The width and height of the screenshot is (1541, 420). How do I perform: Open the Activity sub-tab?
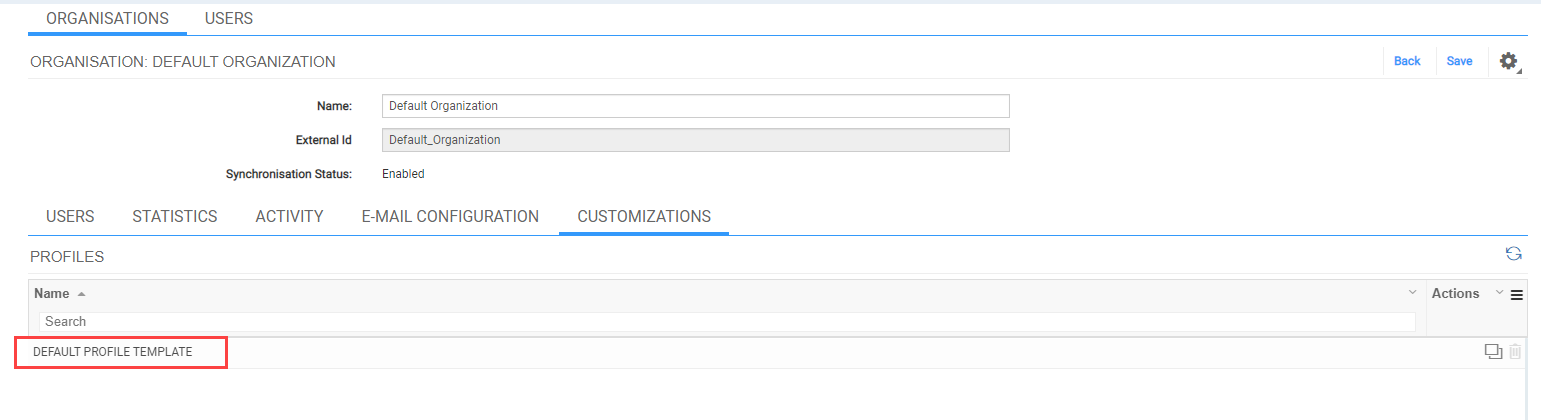pyautogui.click(x=289, y=216)
